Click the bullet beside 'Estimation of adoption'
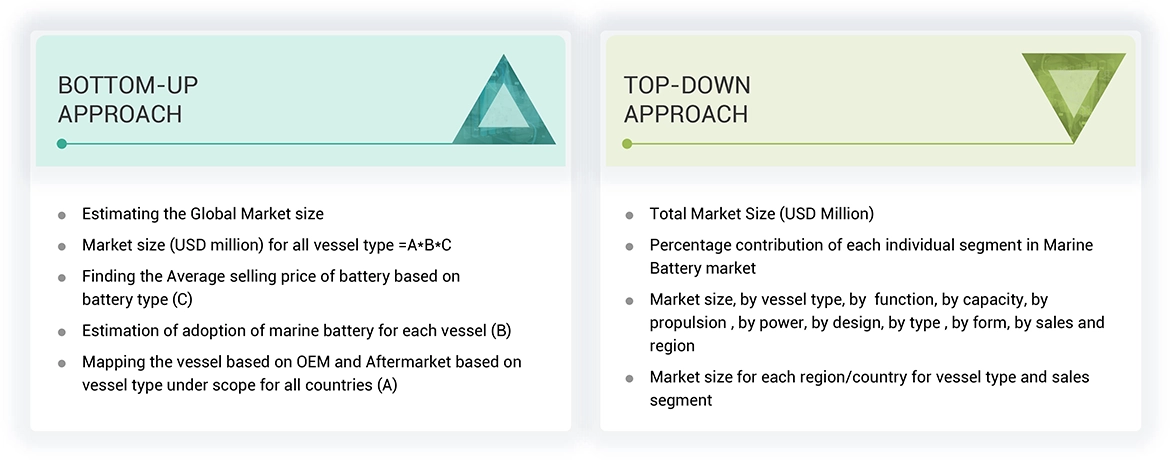Image resolution: width=1170 pixels, height=460 pixels. [x=62, y=331]
